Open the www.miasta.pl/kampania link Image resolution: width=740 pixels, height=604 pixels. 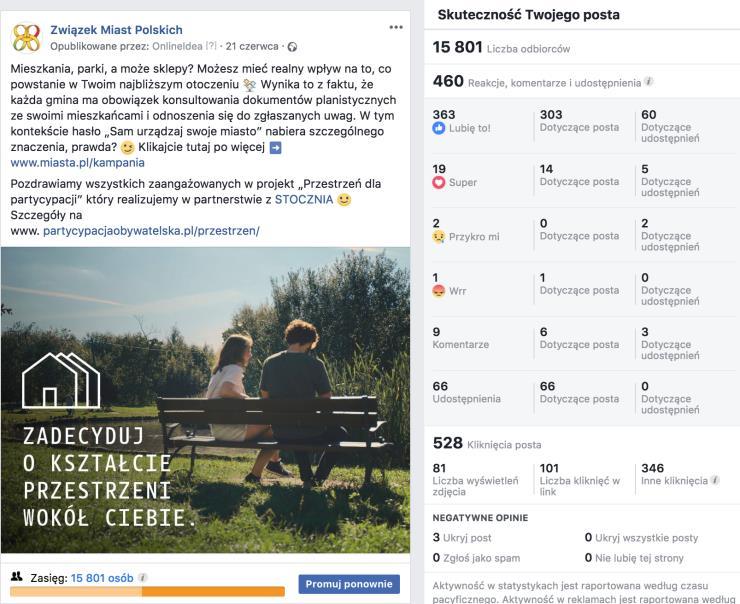tap(77, 163)
